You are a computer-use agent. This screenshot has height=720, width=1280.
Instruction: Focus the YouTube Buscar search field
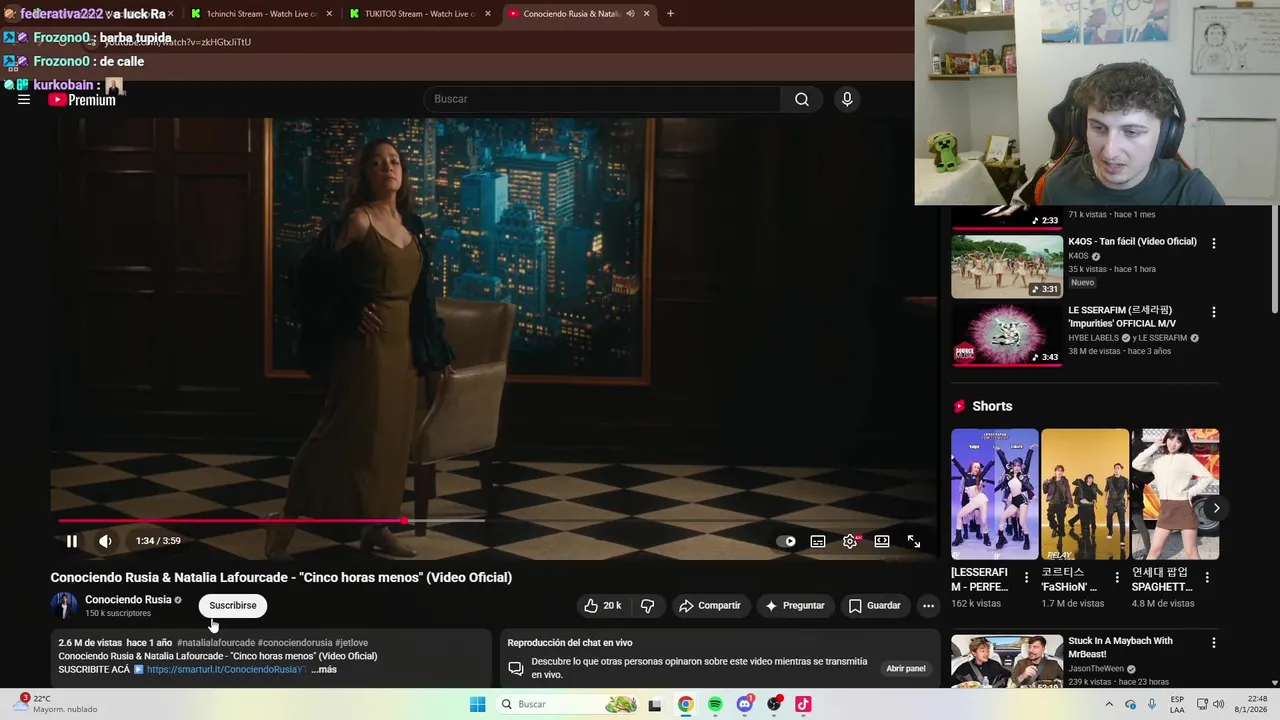(x=603, y=99)
